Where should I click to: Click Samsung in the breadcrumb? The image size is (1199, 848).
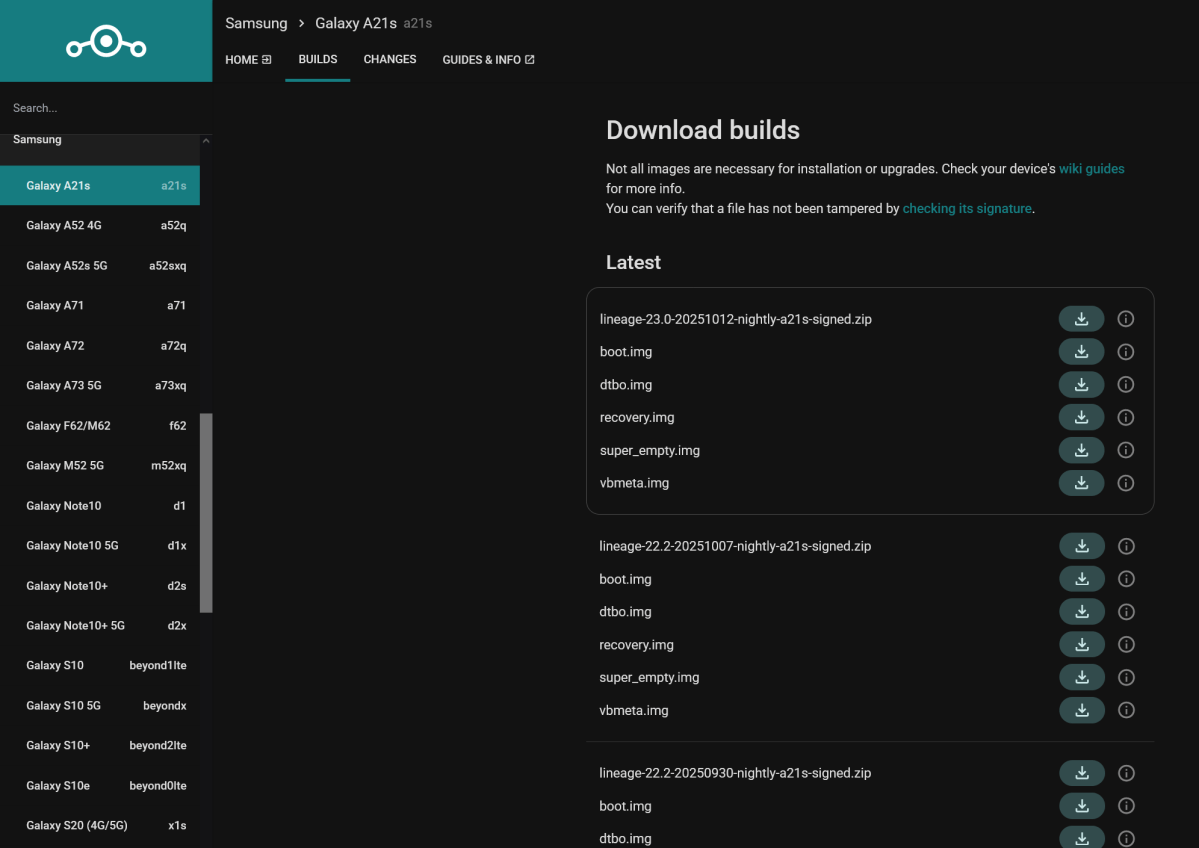click(256, 22)
